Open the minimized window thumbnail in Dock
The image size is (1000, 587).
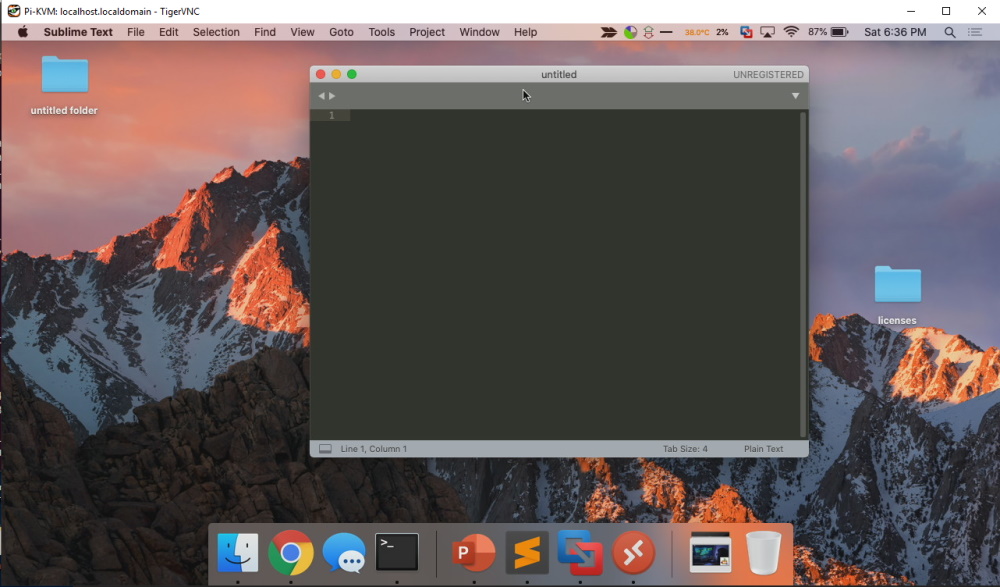click(710, 553)
